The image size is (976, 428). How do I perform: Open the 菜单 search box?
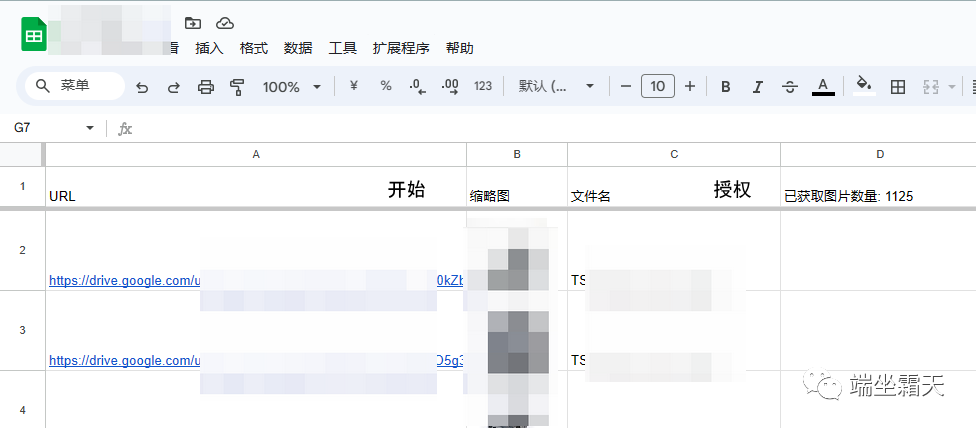(75, 86)
